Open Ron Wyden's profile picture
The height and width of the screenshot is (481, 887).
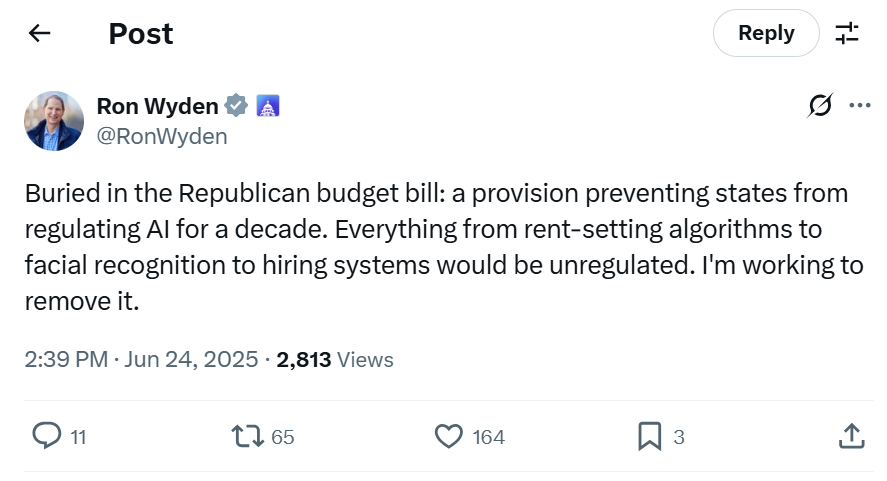pos(54,121)
